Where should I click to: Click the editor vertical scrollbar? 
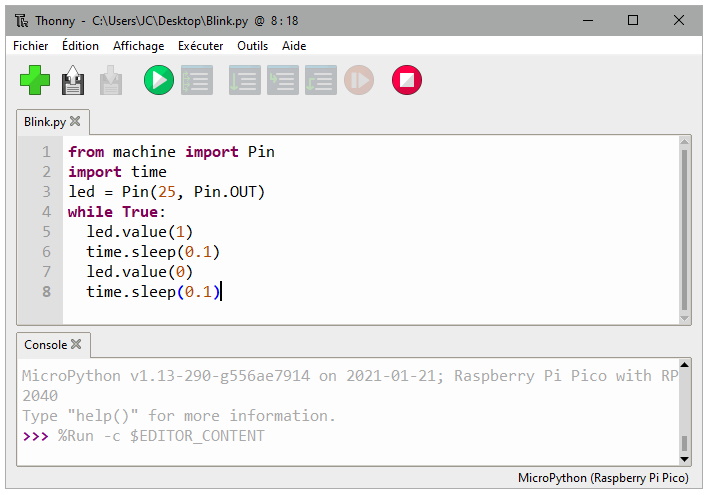pyautogui.click(x=684, y=228)
